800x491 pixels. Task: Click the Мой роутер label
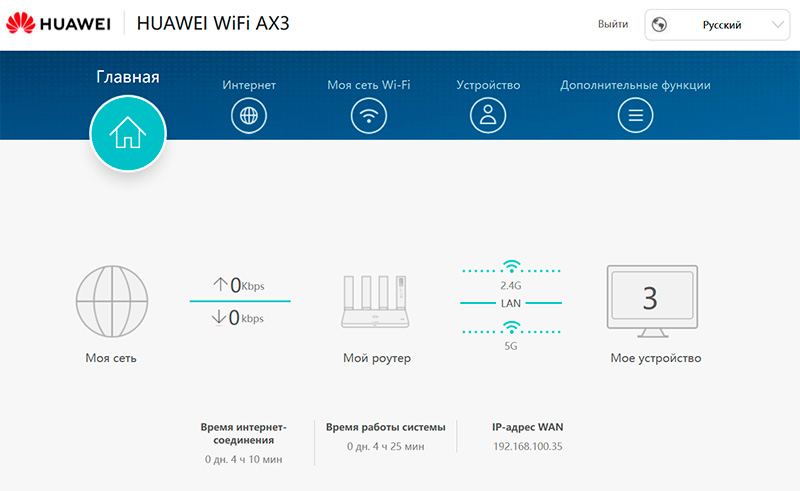376,358
